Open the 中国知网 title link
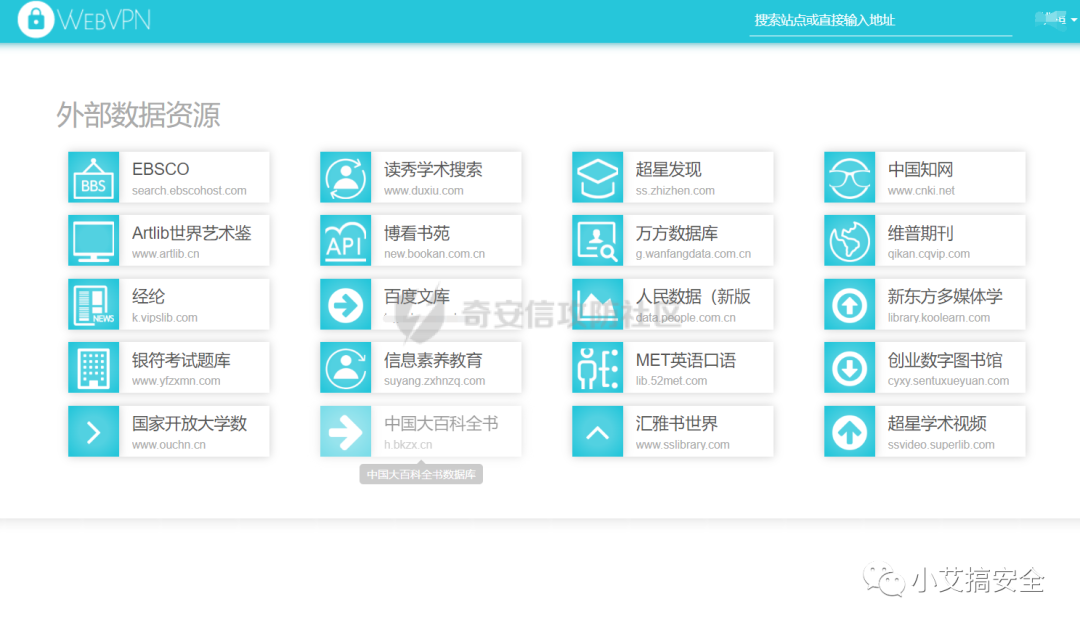 coord(920,169)
